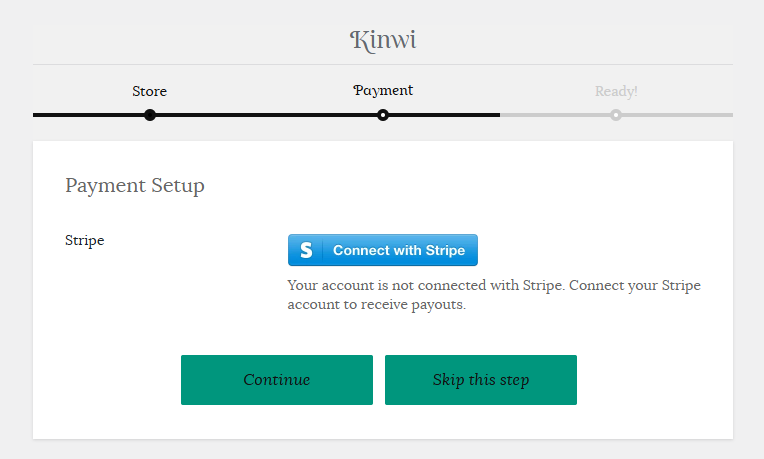Select the Store step label
The image size is (764, 459).
point(150,91)
